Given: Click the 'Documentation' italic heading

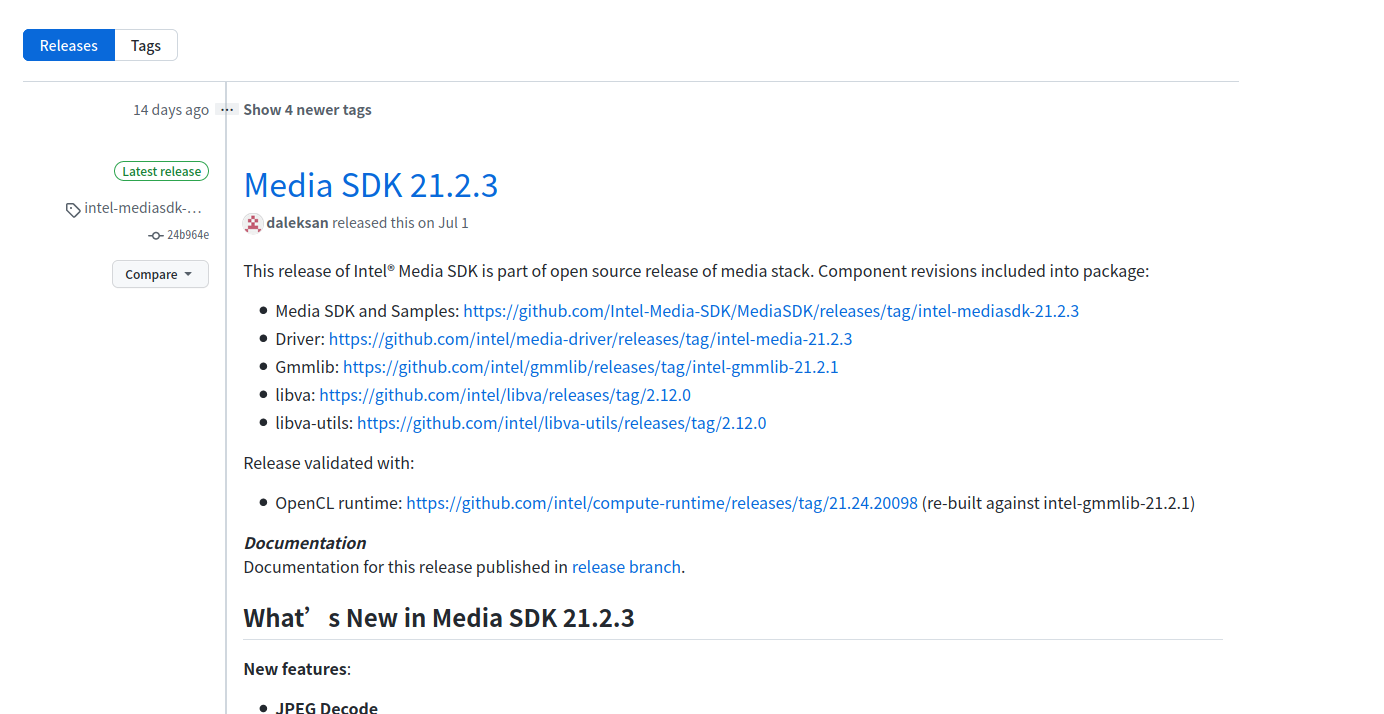Looking at the screenshot, I should tap(305, 543).
